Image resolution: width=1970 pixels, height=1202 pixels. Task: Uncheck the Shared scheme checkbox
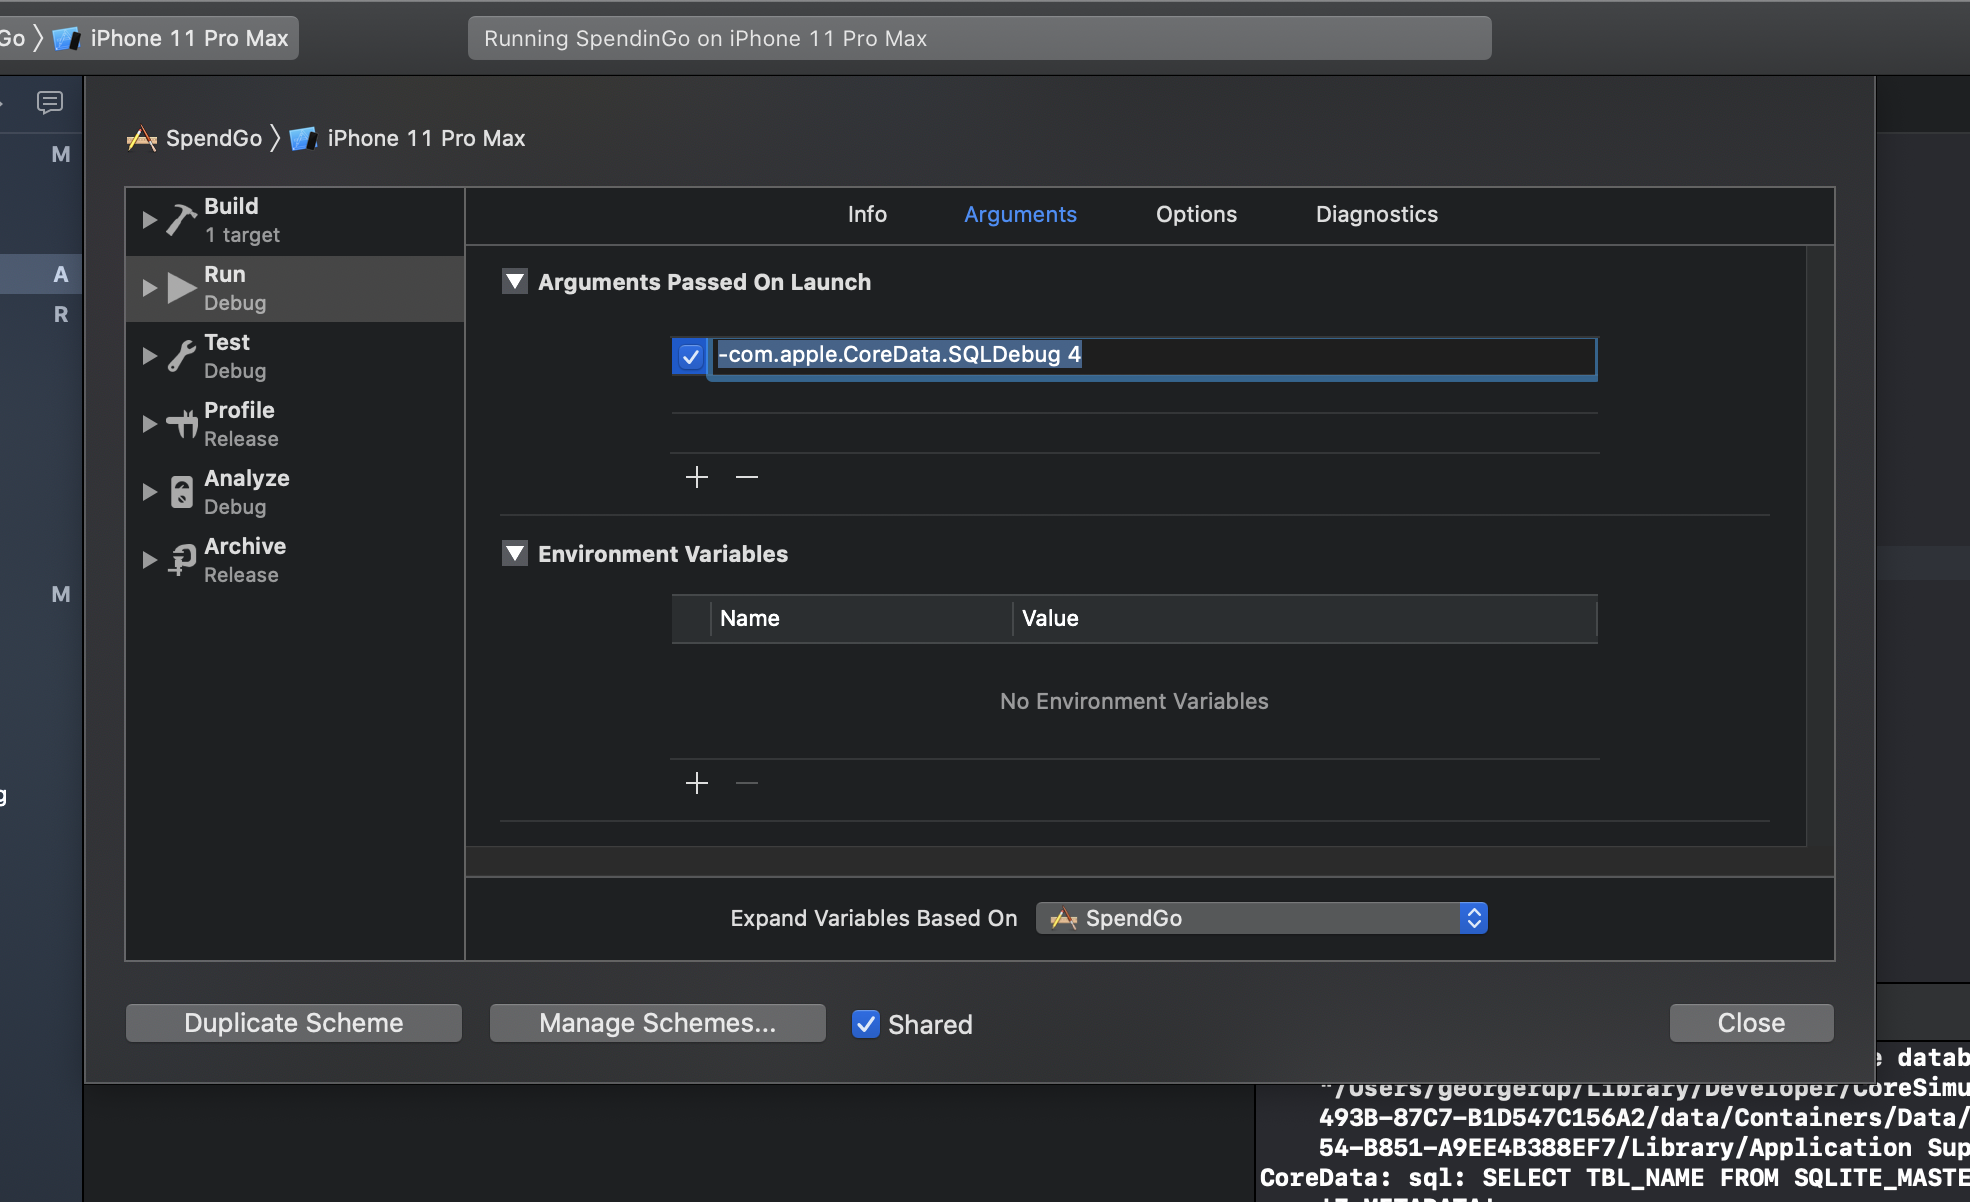pyautogui.click(x=866, y=1024)
